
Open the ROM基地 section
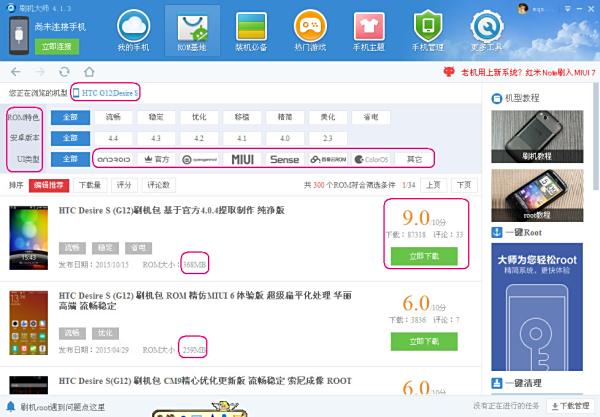pos(192,31)
